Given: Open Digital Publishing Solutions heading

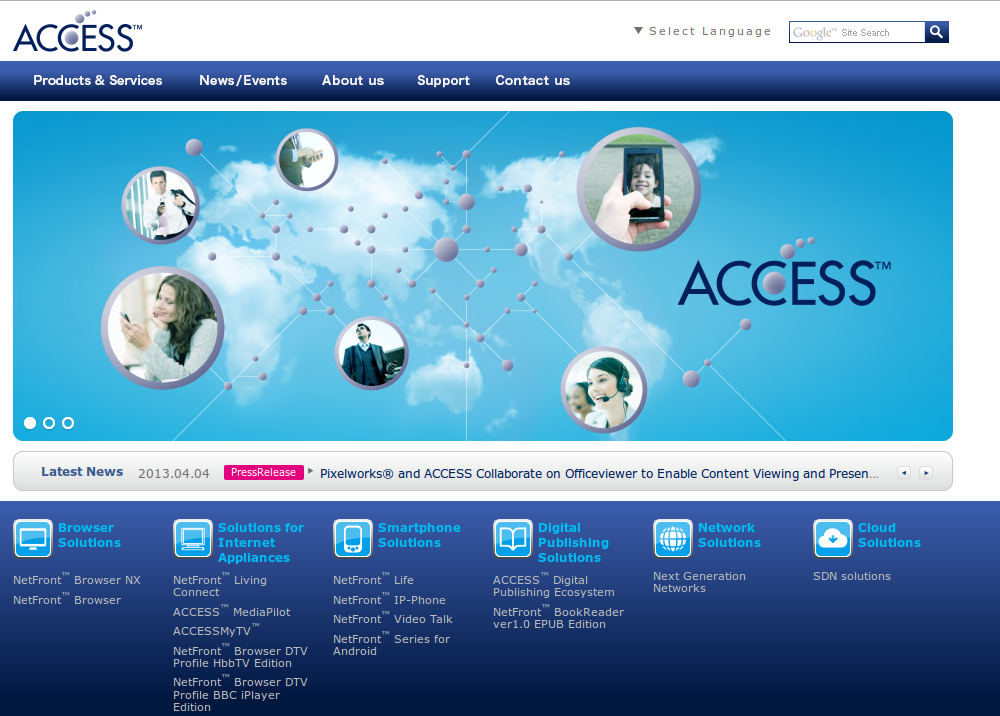Looking at the screenshot, I should [573, 543].
